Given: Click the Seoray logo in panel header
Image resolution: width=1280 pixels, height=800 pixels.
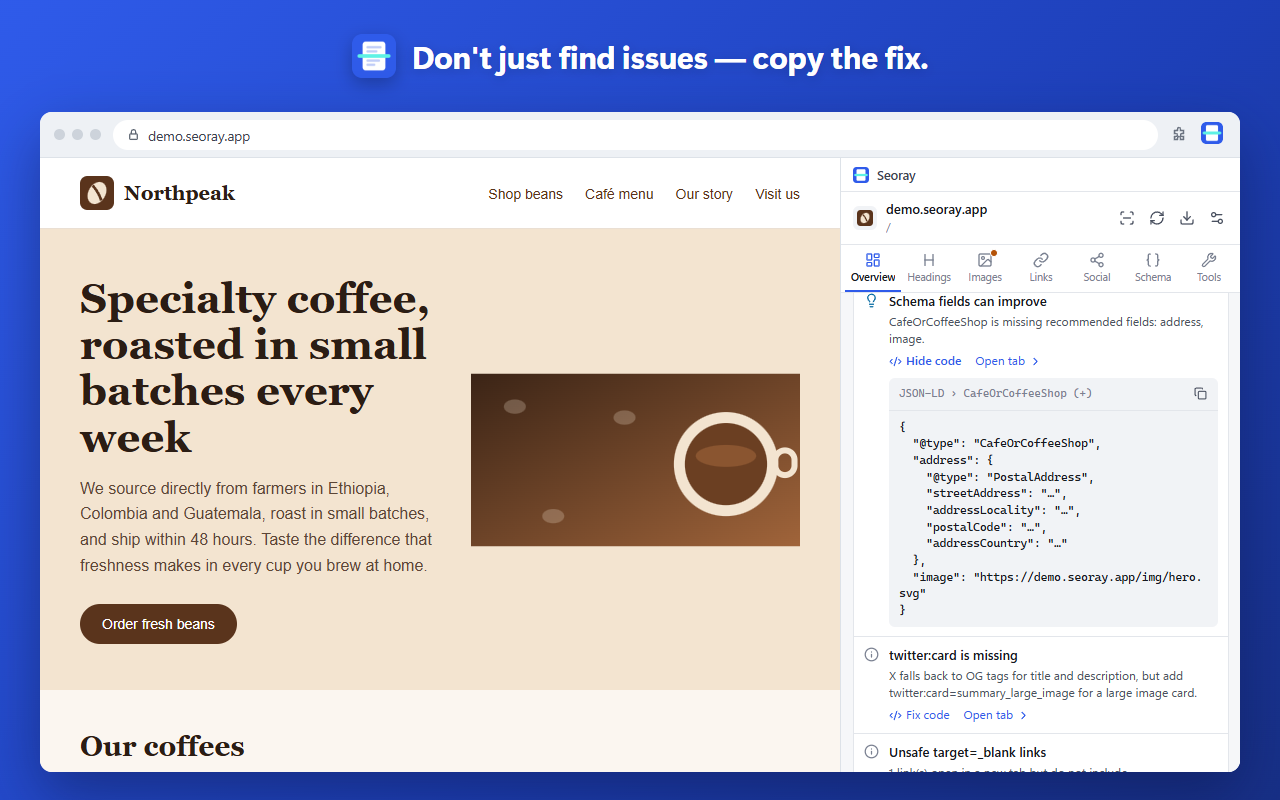Looking at the screenshot, I should [861, 175].
